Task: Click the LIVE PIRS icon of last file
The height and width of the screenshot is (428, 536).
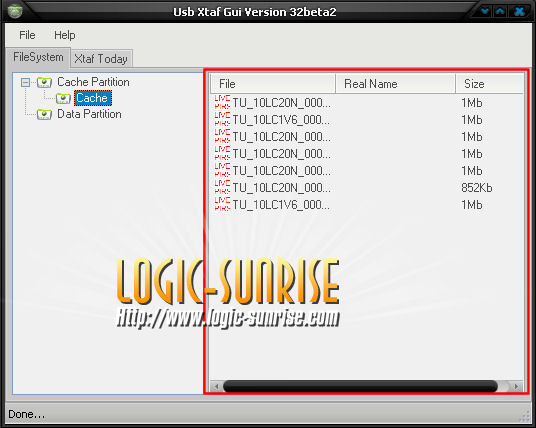Action: (x=222, y=204)
